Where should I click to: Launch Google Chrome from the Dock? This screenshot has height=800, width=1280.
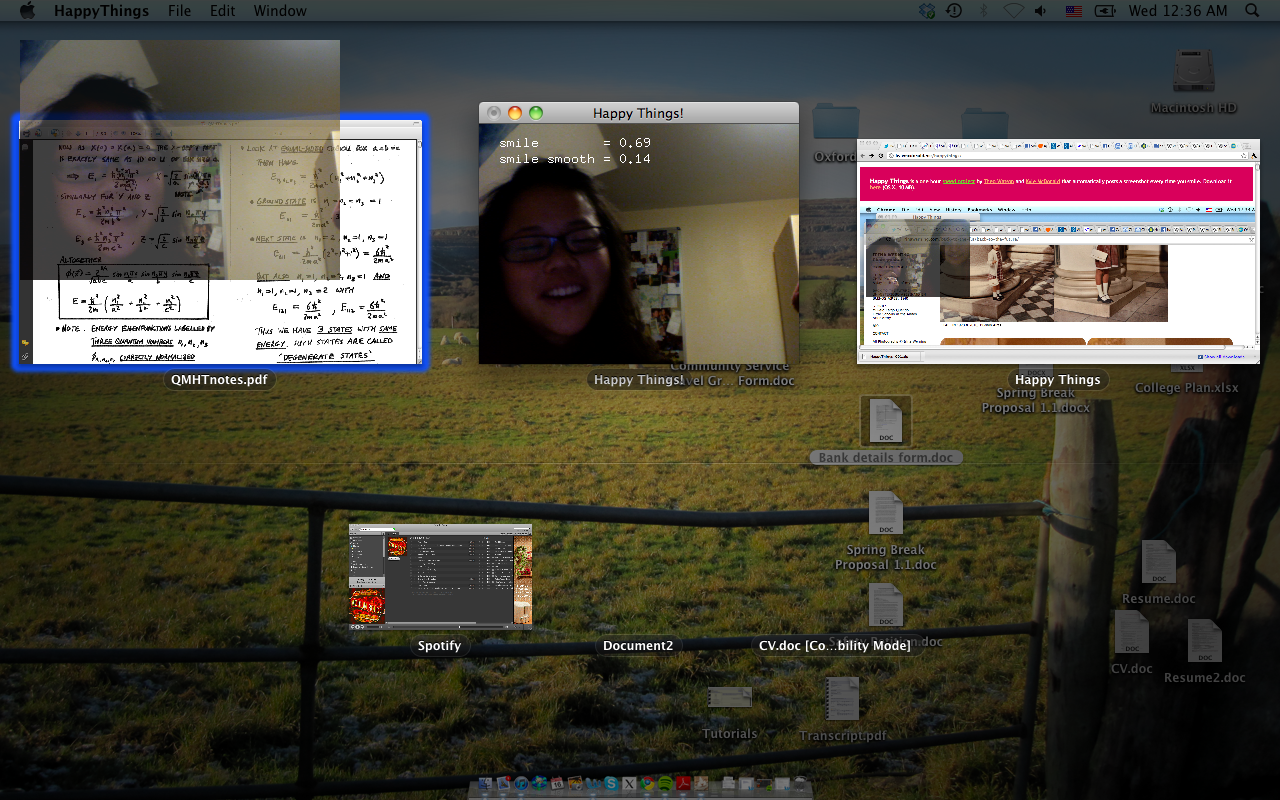click(x=647, y=783)
